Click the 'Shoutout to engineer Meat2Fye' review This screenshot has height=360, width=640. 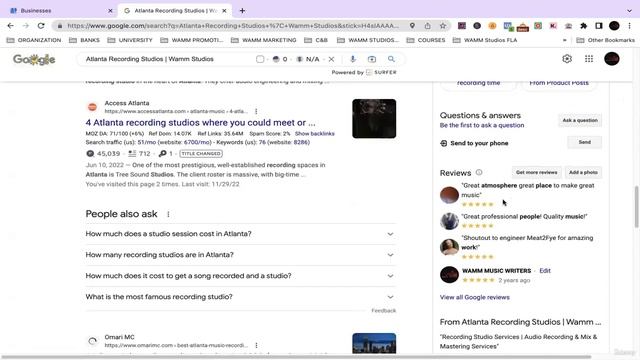pyautogui.click(x=527, y=242)
